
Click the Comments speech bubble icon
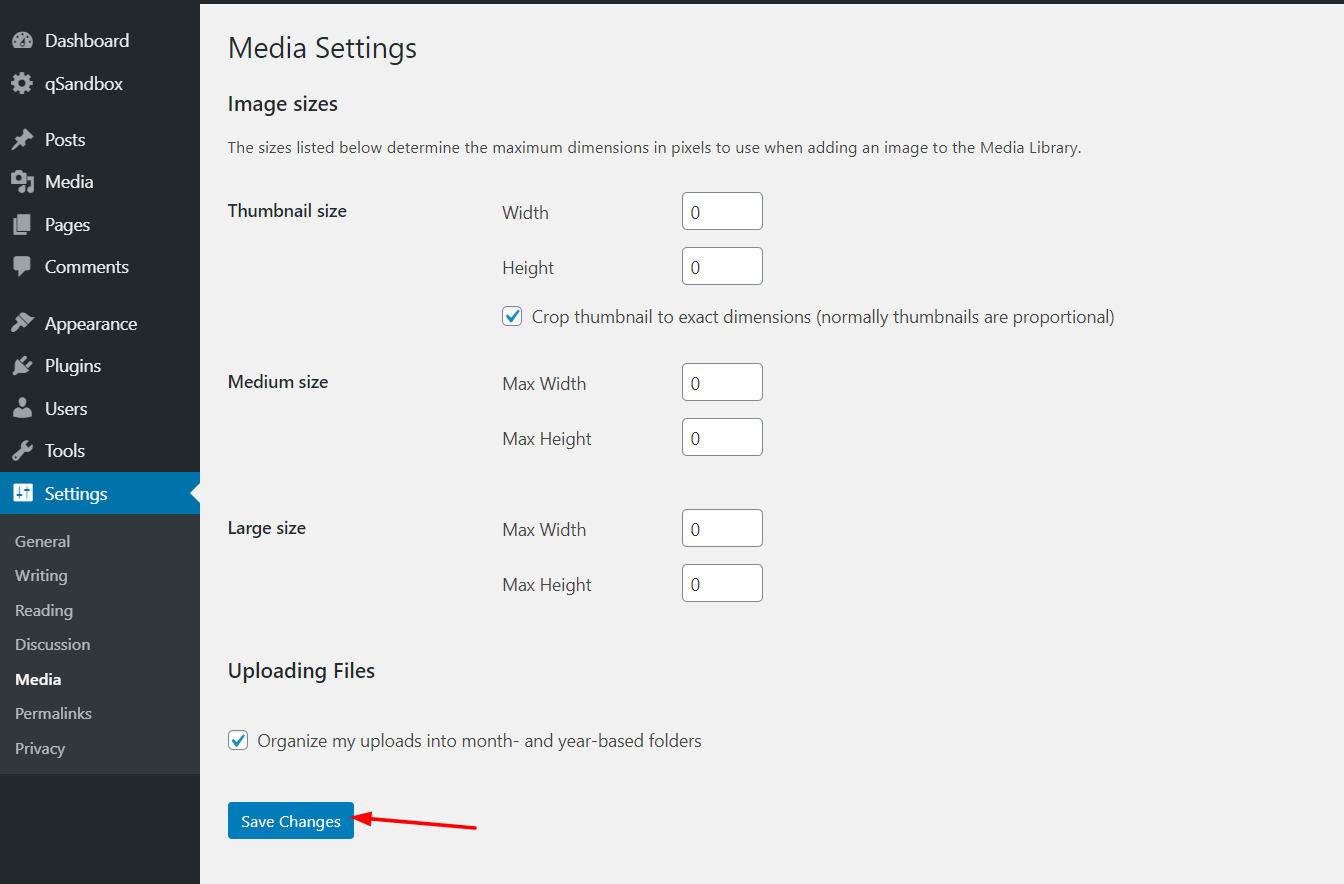click(22, 267)
